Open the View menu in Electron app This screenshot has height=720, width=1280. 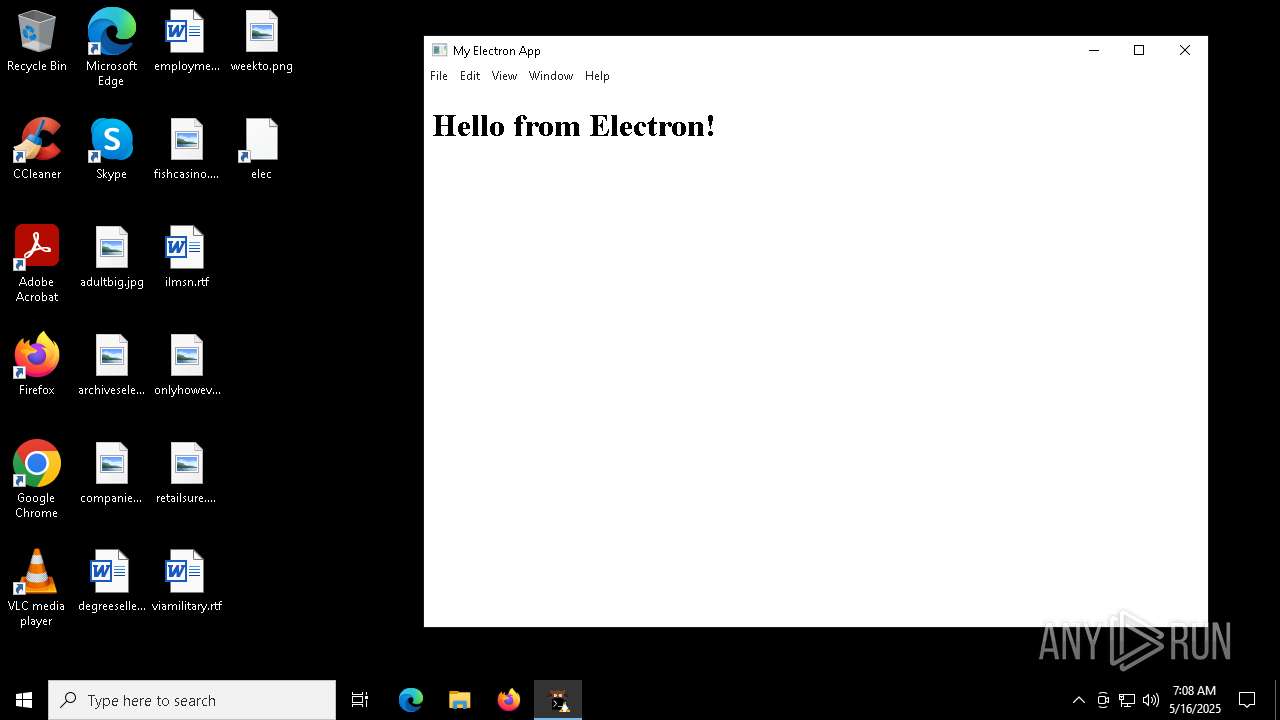504,76
